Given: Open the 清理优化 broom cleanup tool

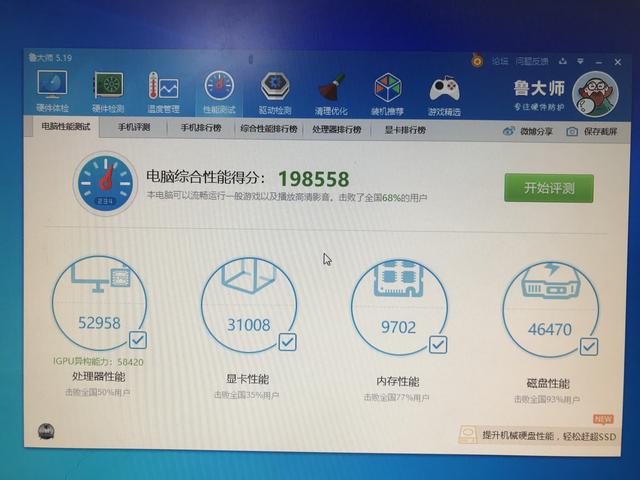Looking at the screenshot, I should 331,94.
